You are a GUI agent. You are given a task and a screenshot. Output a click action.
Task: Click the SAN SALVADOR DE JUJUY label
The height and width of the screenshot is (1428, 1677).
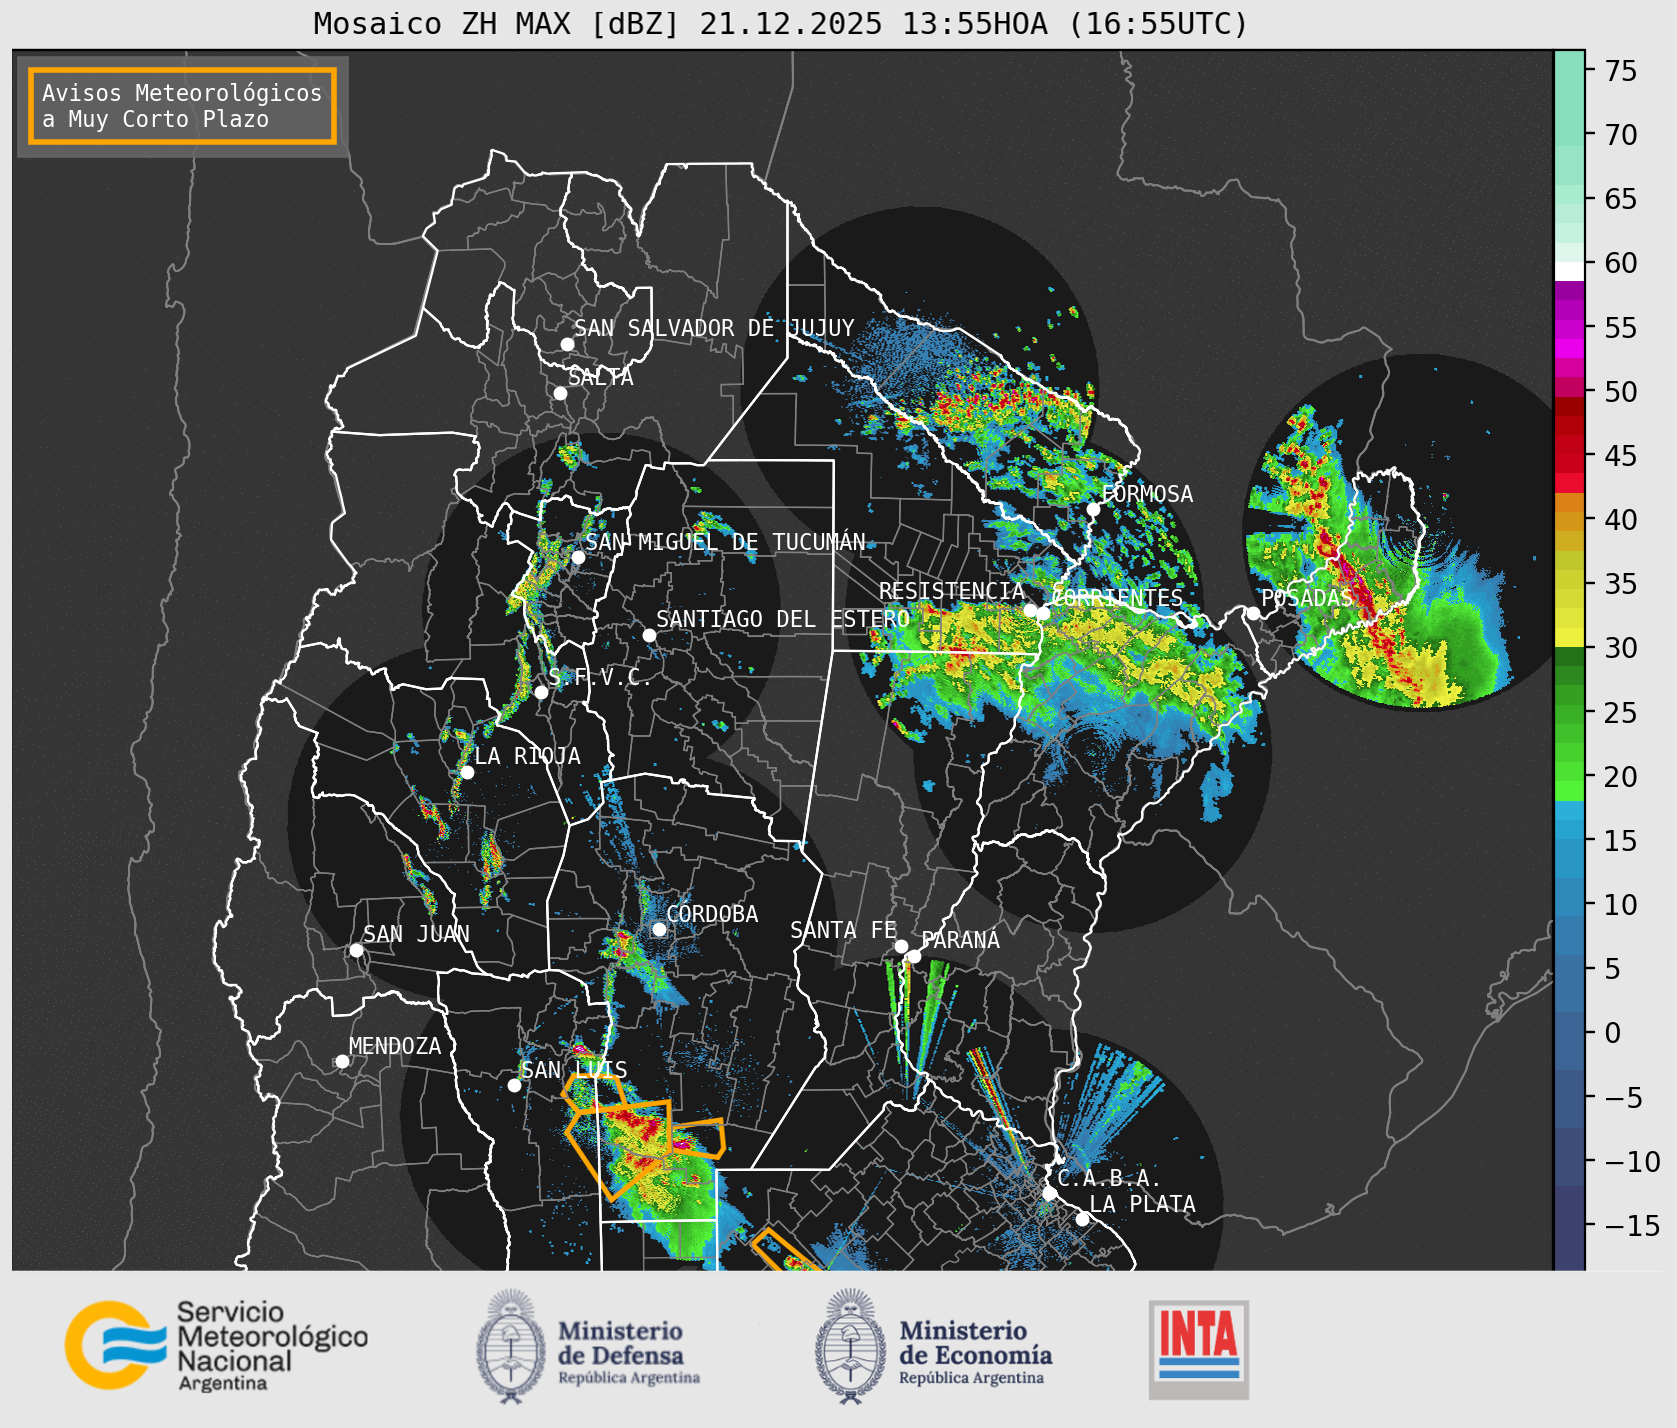[714, 328]
